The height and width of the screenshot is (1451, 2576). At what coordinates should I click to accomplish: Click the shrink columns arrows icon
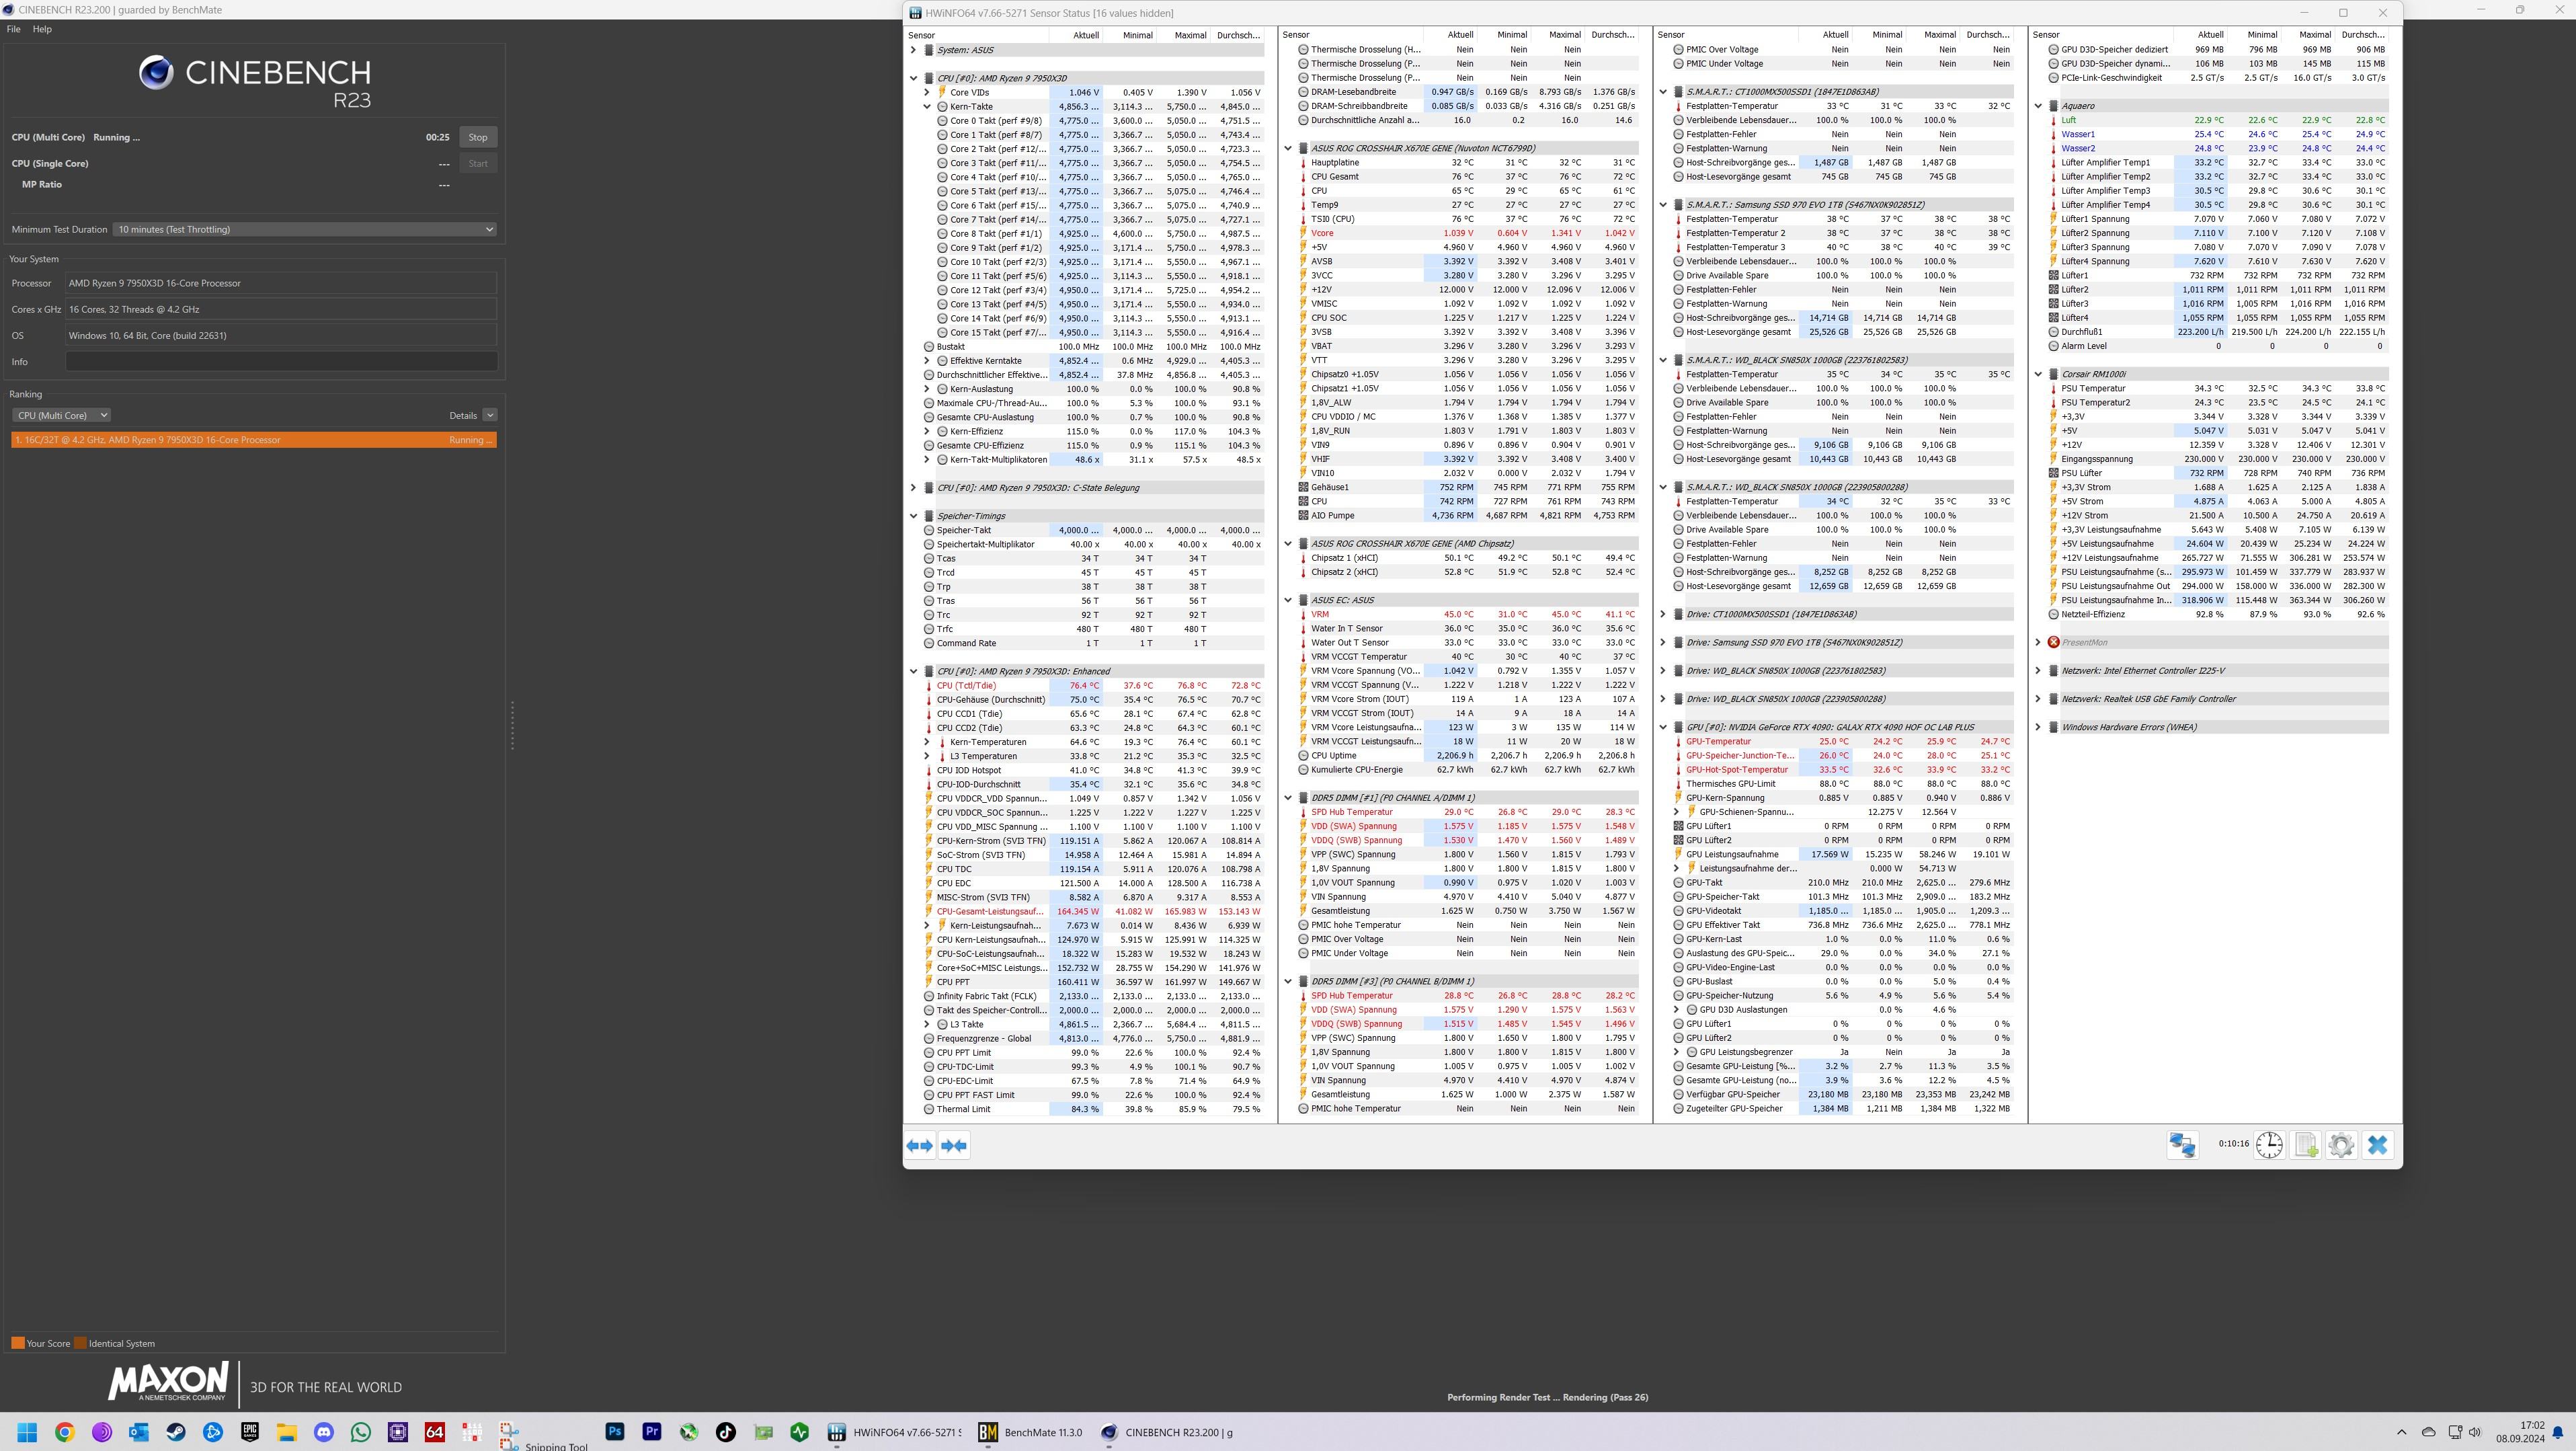pos(954,1145)
